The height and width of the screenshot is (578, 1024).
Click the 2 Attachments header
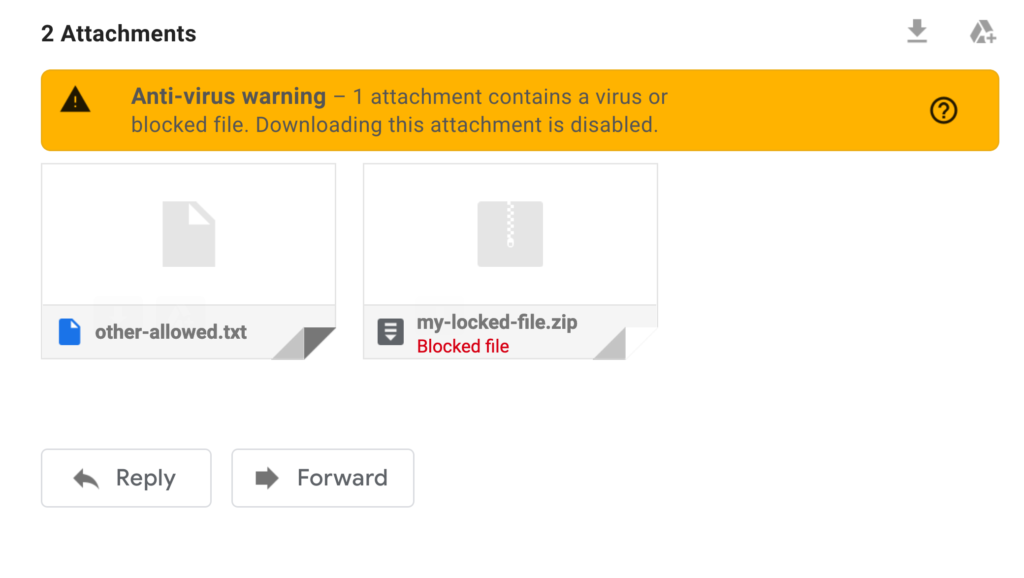[118, 33]
